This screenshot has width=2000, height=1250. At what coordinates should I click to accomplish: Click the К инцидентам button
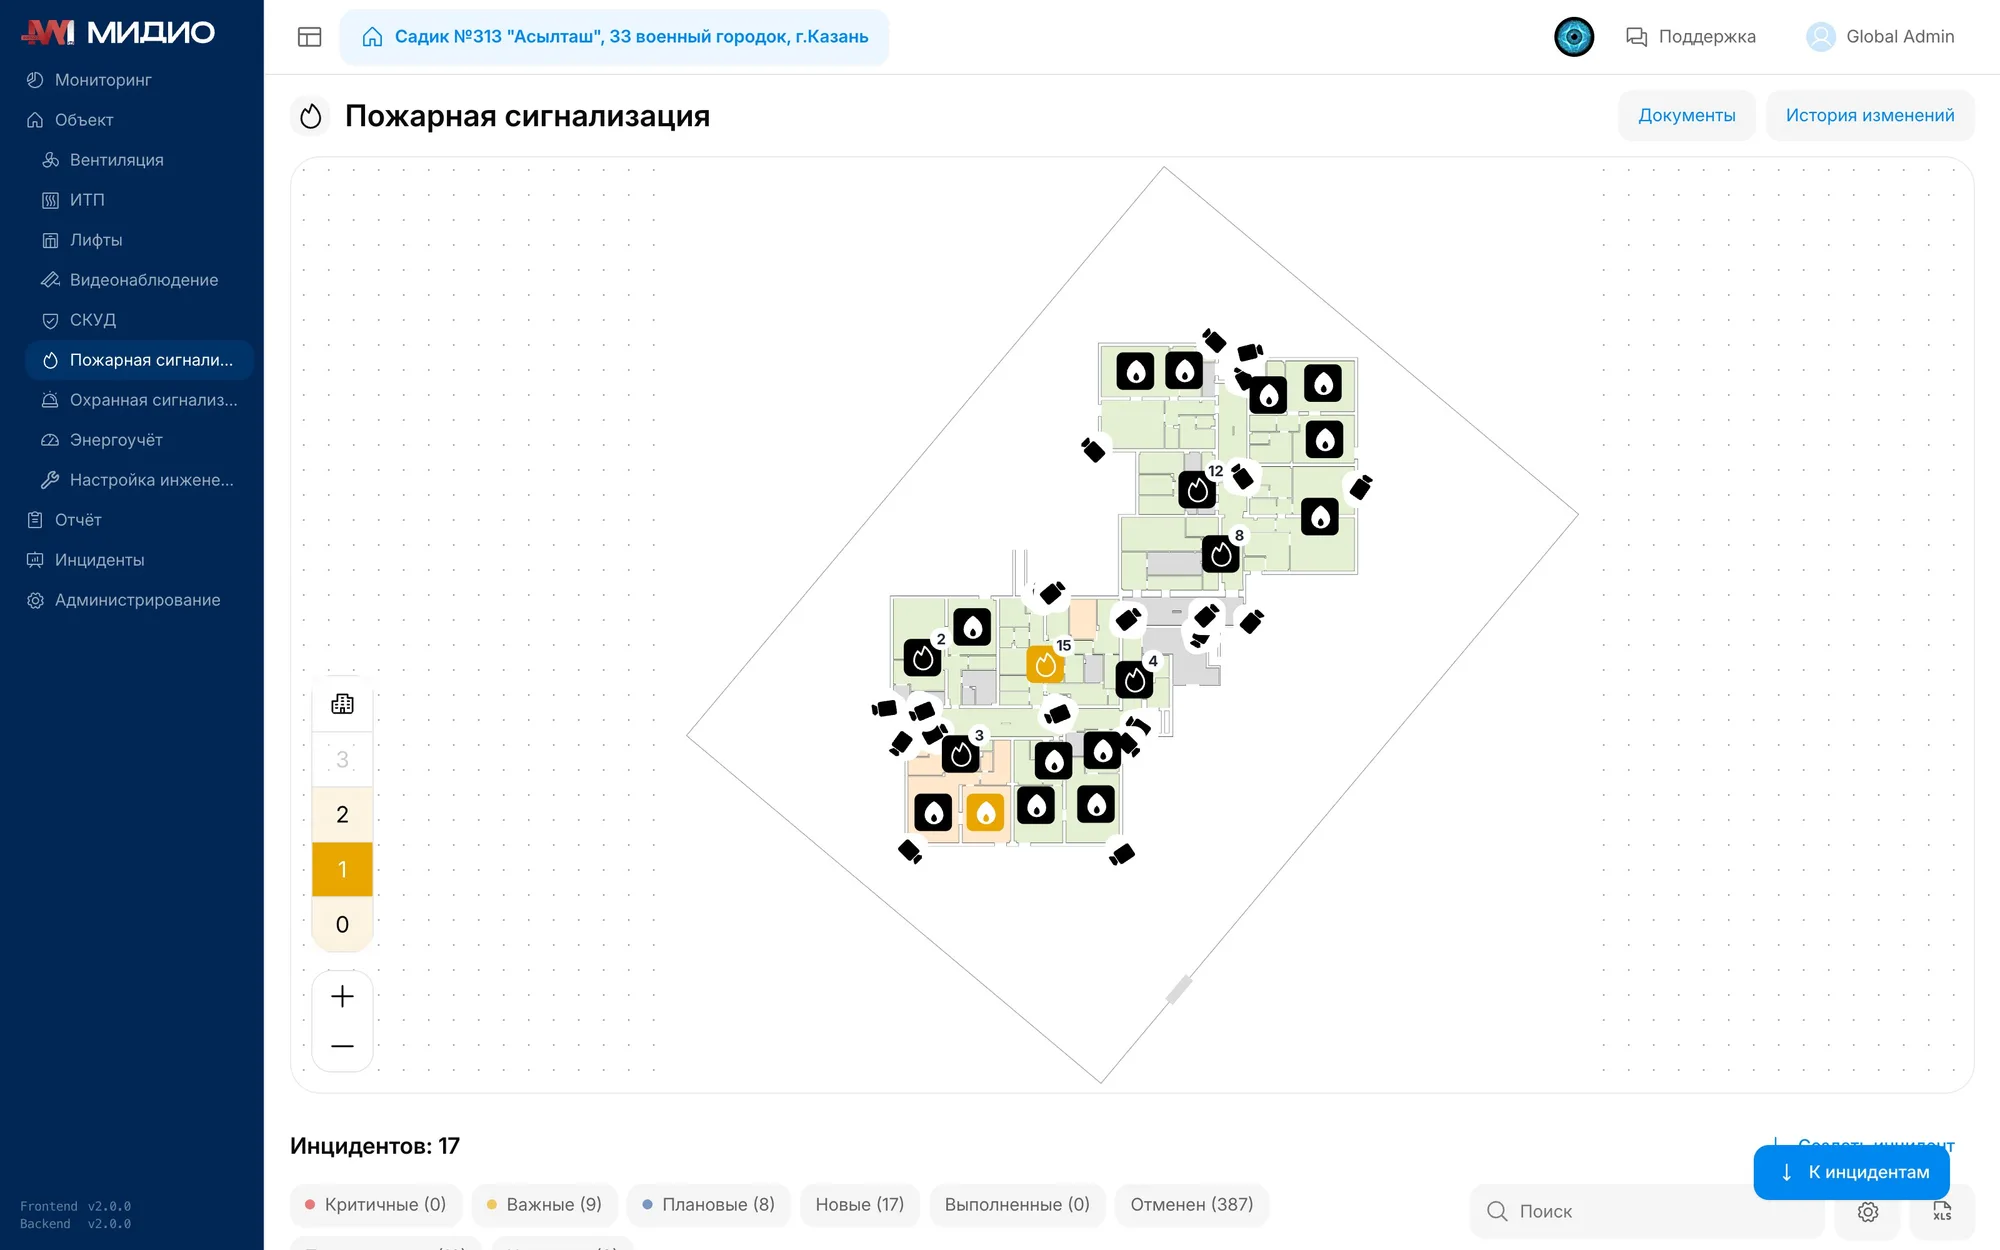tap(1852, 1172)
